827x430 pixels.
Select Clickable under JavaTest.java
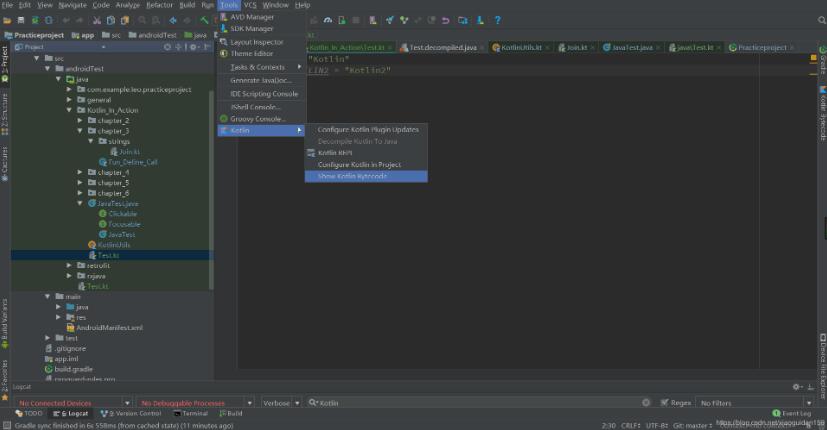[x=122, y=214]
